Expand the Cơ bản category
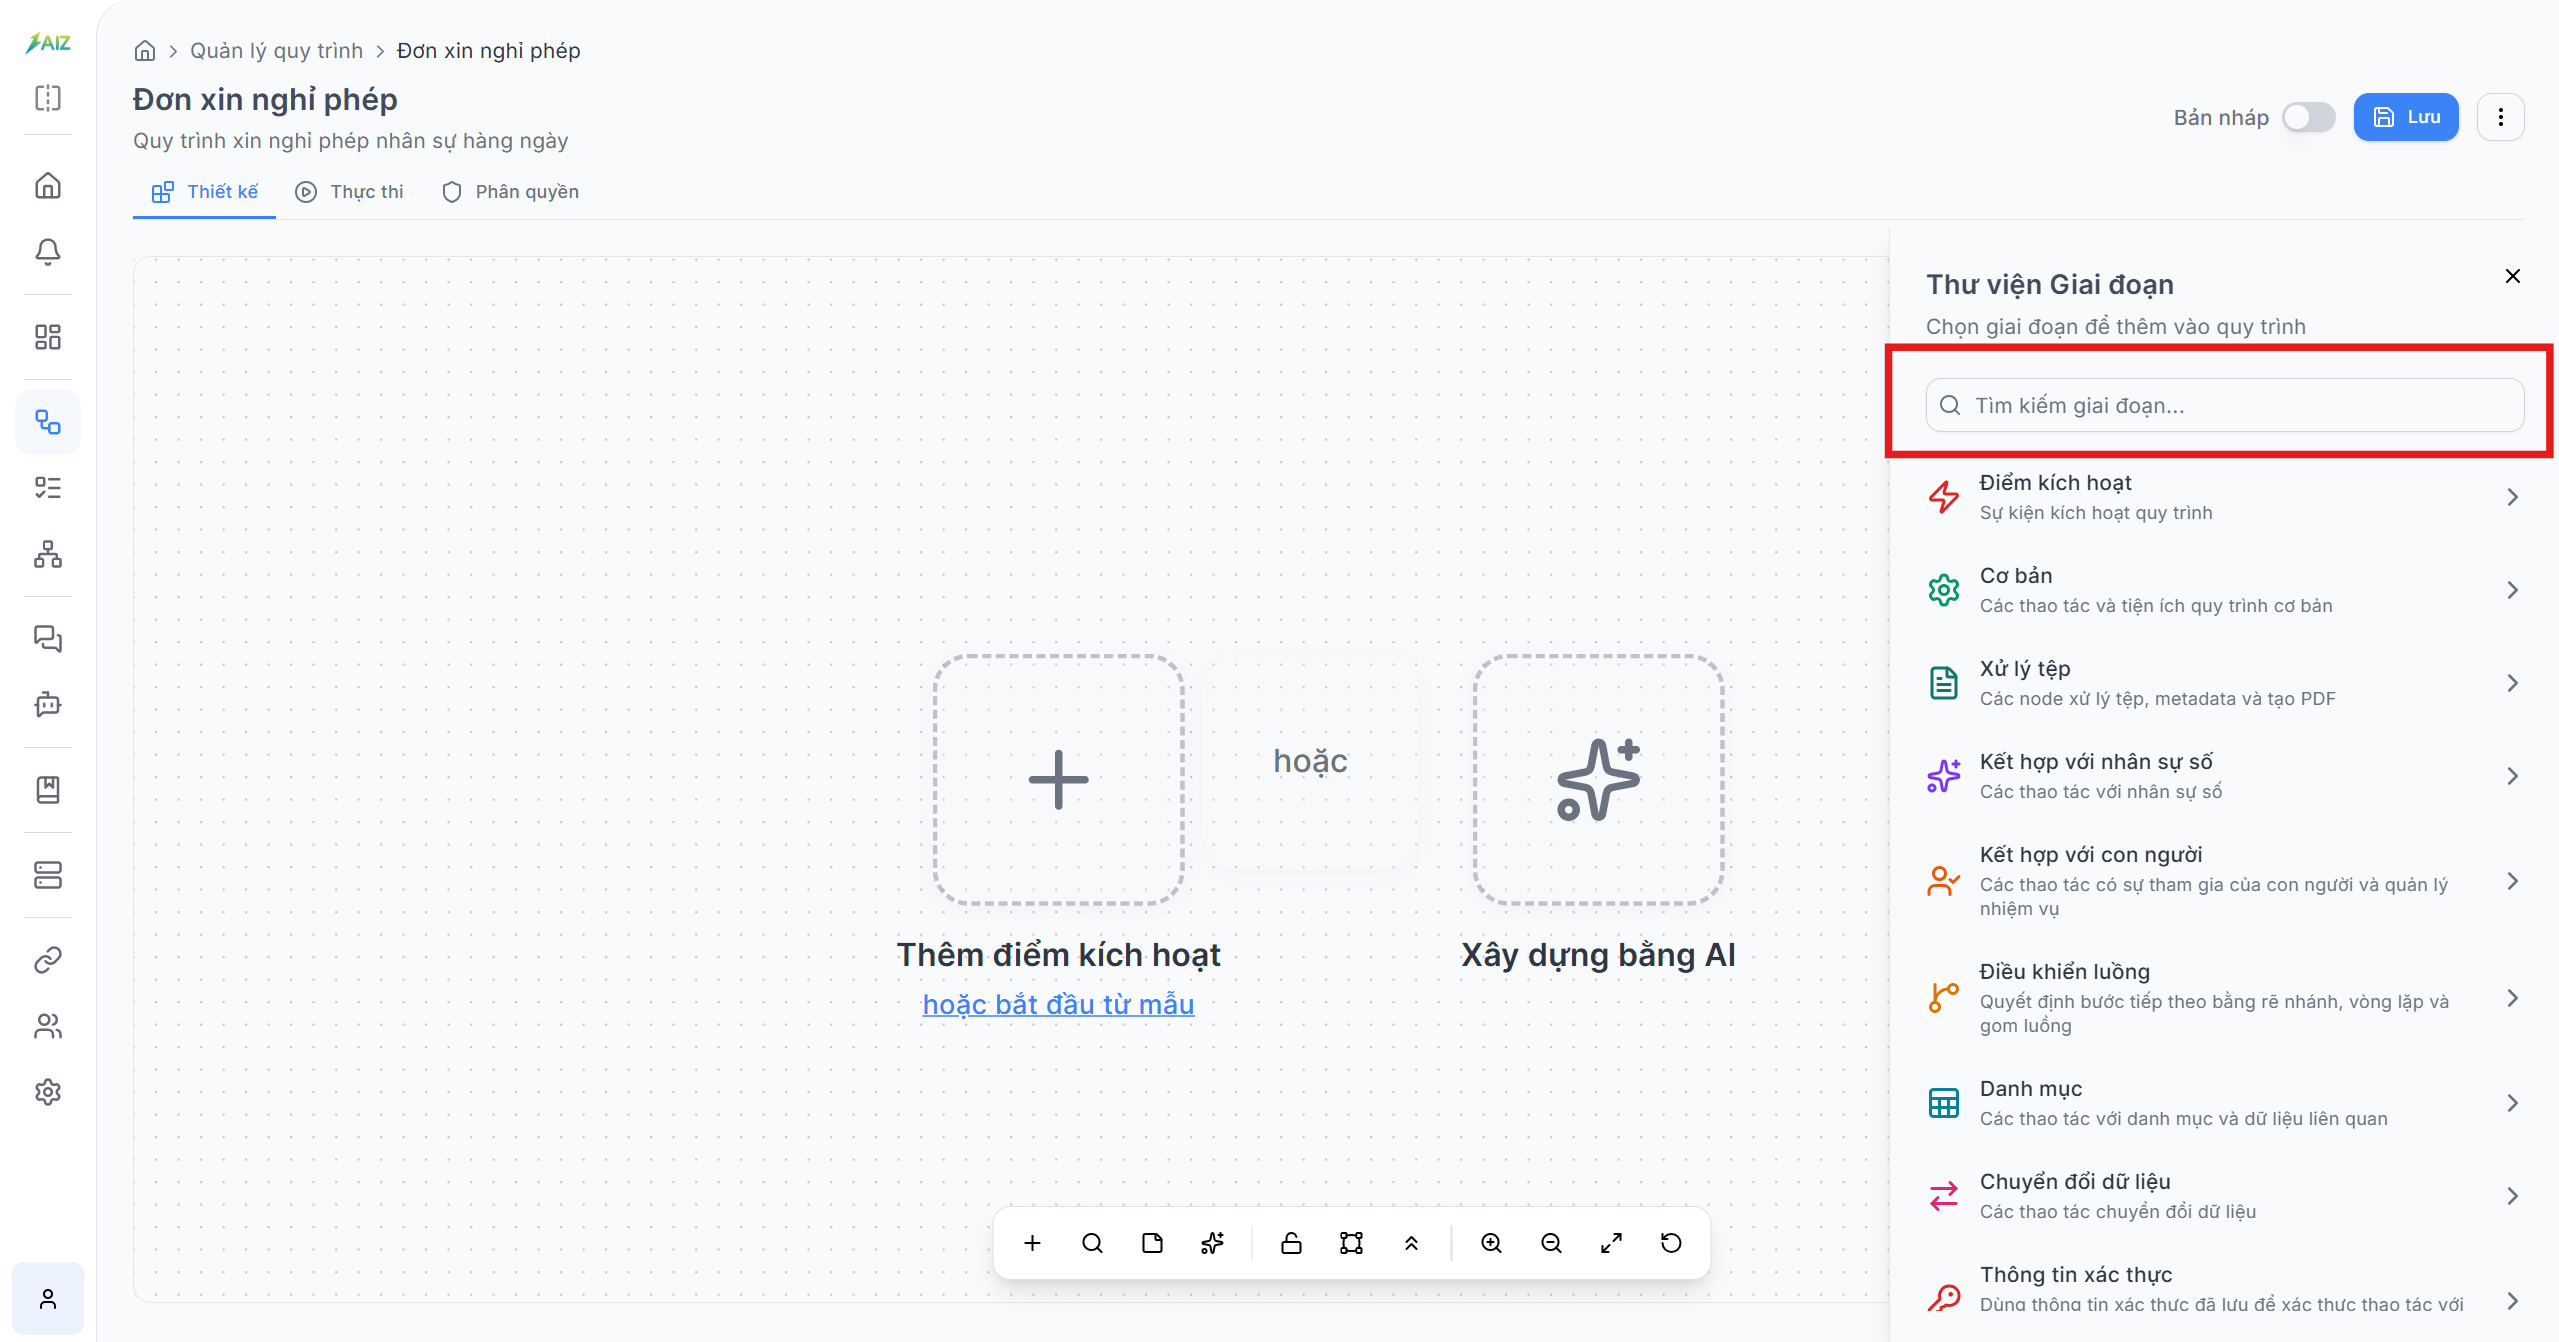This screenshot has width=2559, height=1342. 2224,590
